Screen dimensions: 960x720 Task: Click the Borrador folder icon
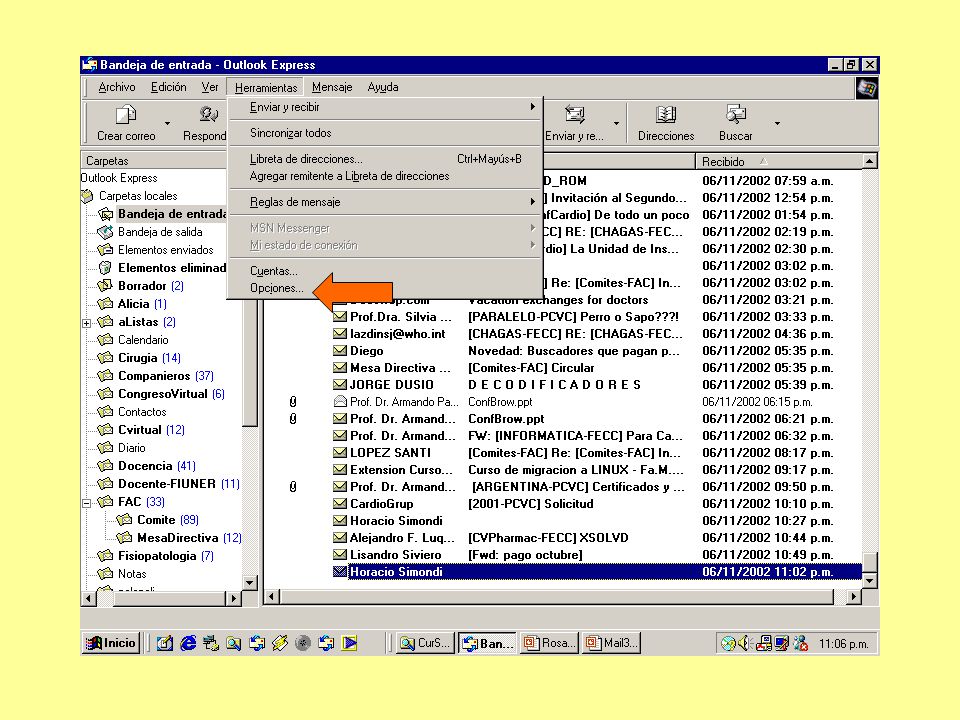[105, 285]
